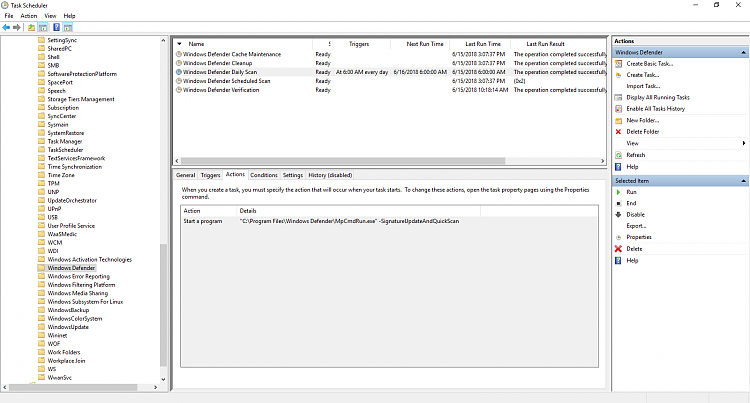The width and height of the screenshot is (750, 403).
Task: Click the Show/Hide Action Pane toolbar icon
Action: click(68, 27)
